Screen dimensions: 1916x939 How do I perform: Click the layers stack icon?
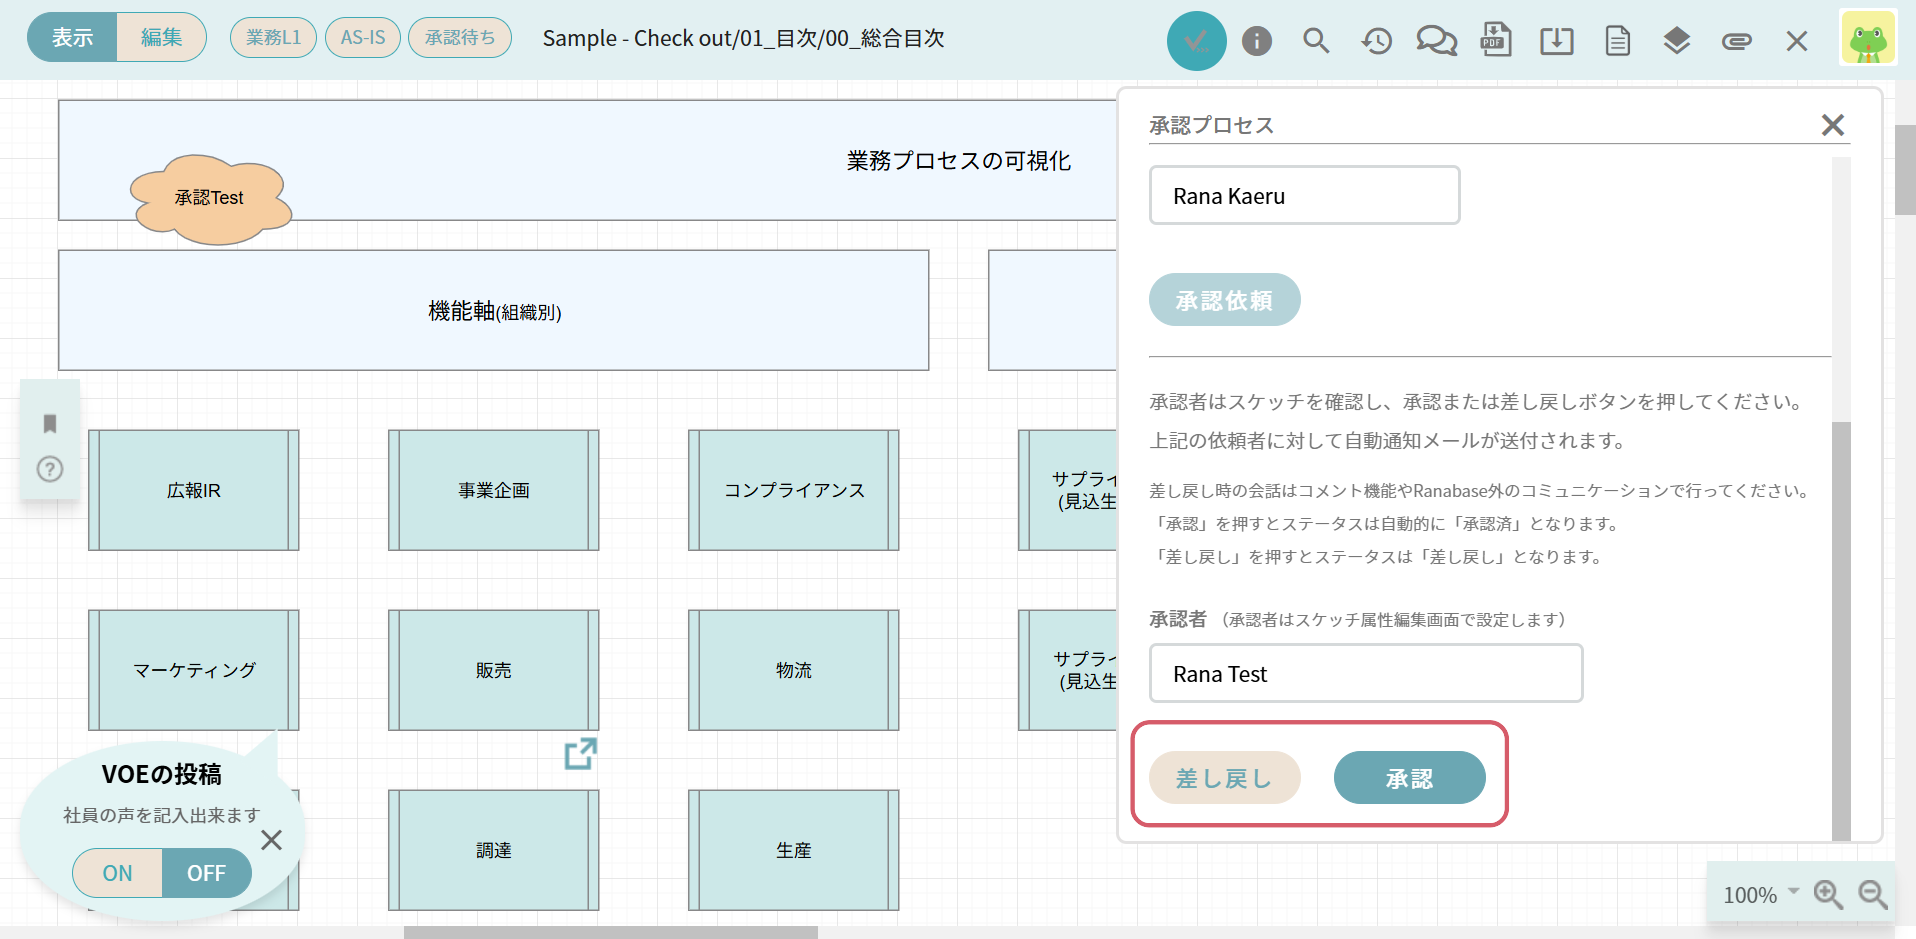point(1677,41)
